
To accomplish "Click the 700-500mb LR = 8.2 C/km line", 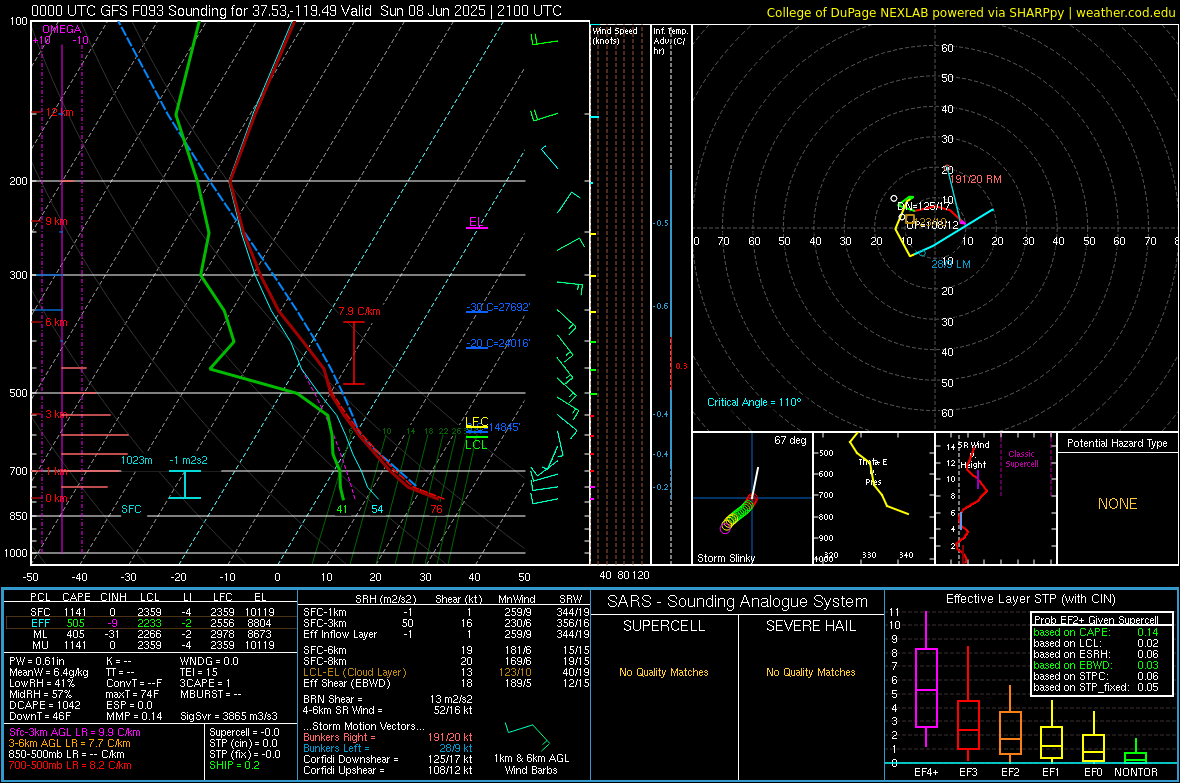I will (x=70, y=765).
